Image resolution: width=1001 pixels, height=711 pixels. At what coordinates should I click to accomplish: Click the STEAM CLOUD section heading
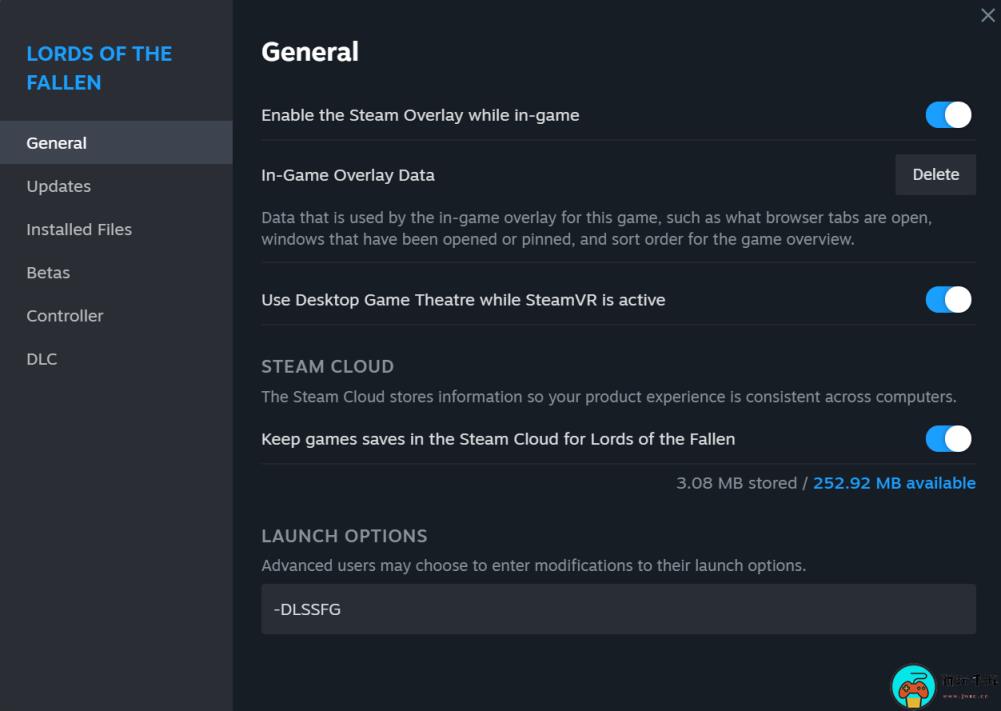tap(327, 366)
